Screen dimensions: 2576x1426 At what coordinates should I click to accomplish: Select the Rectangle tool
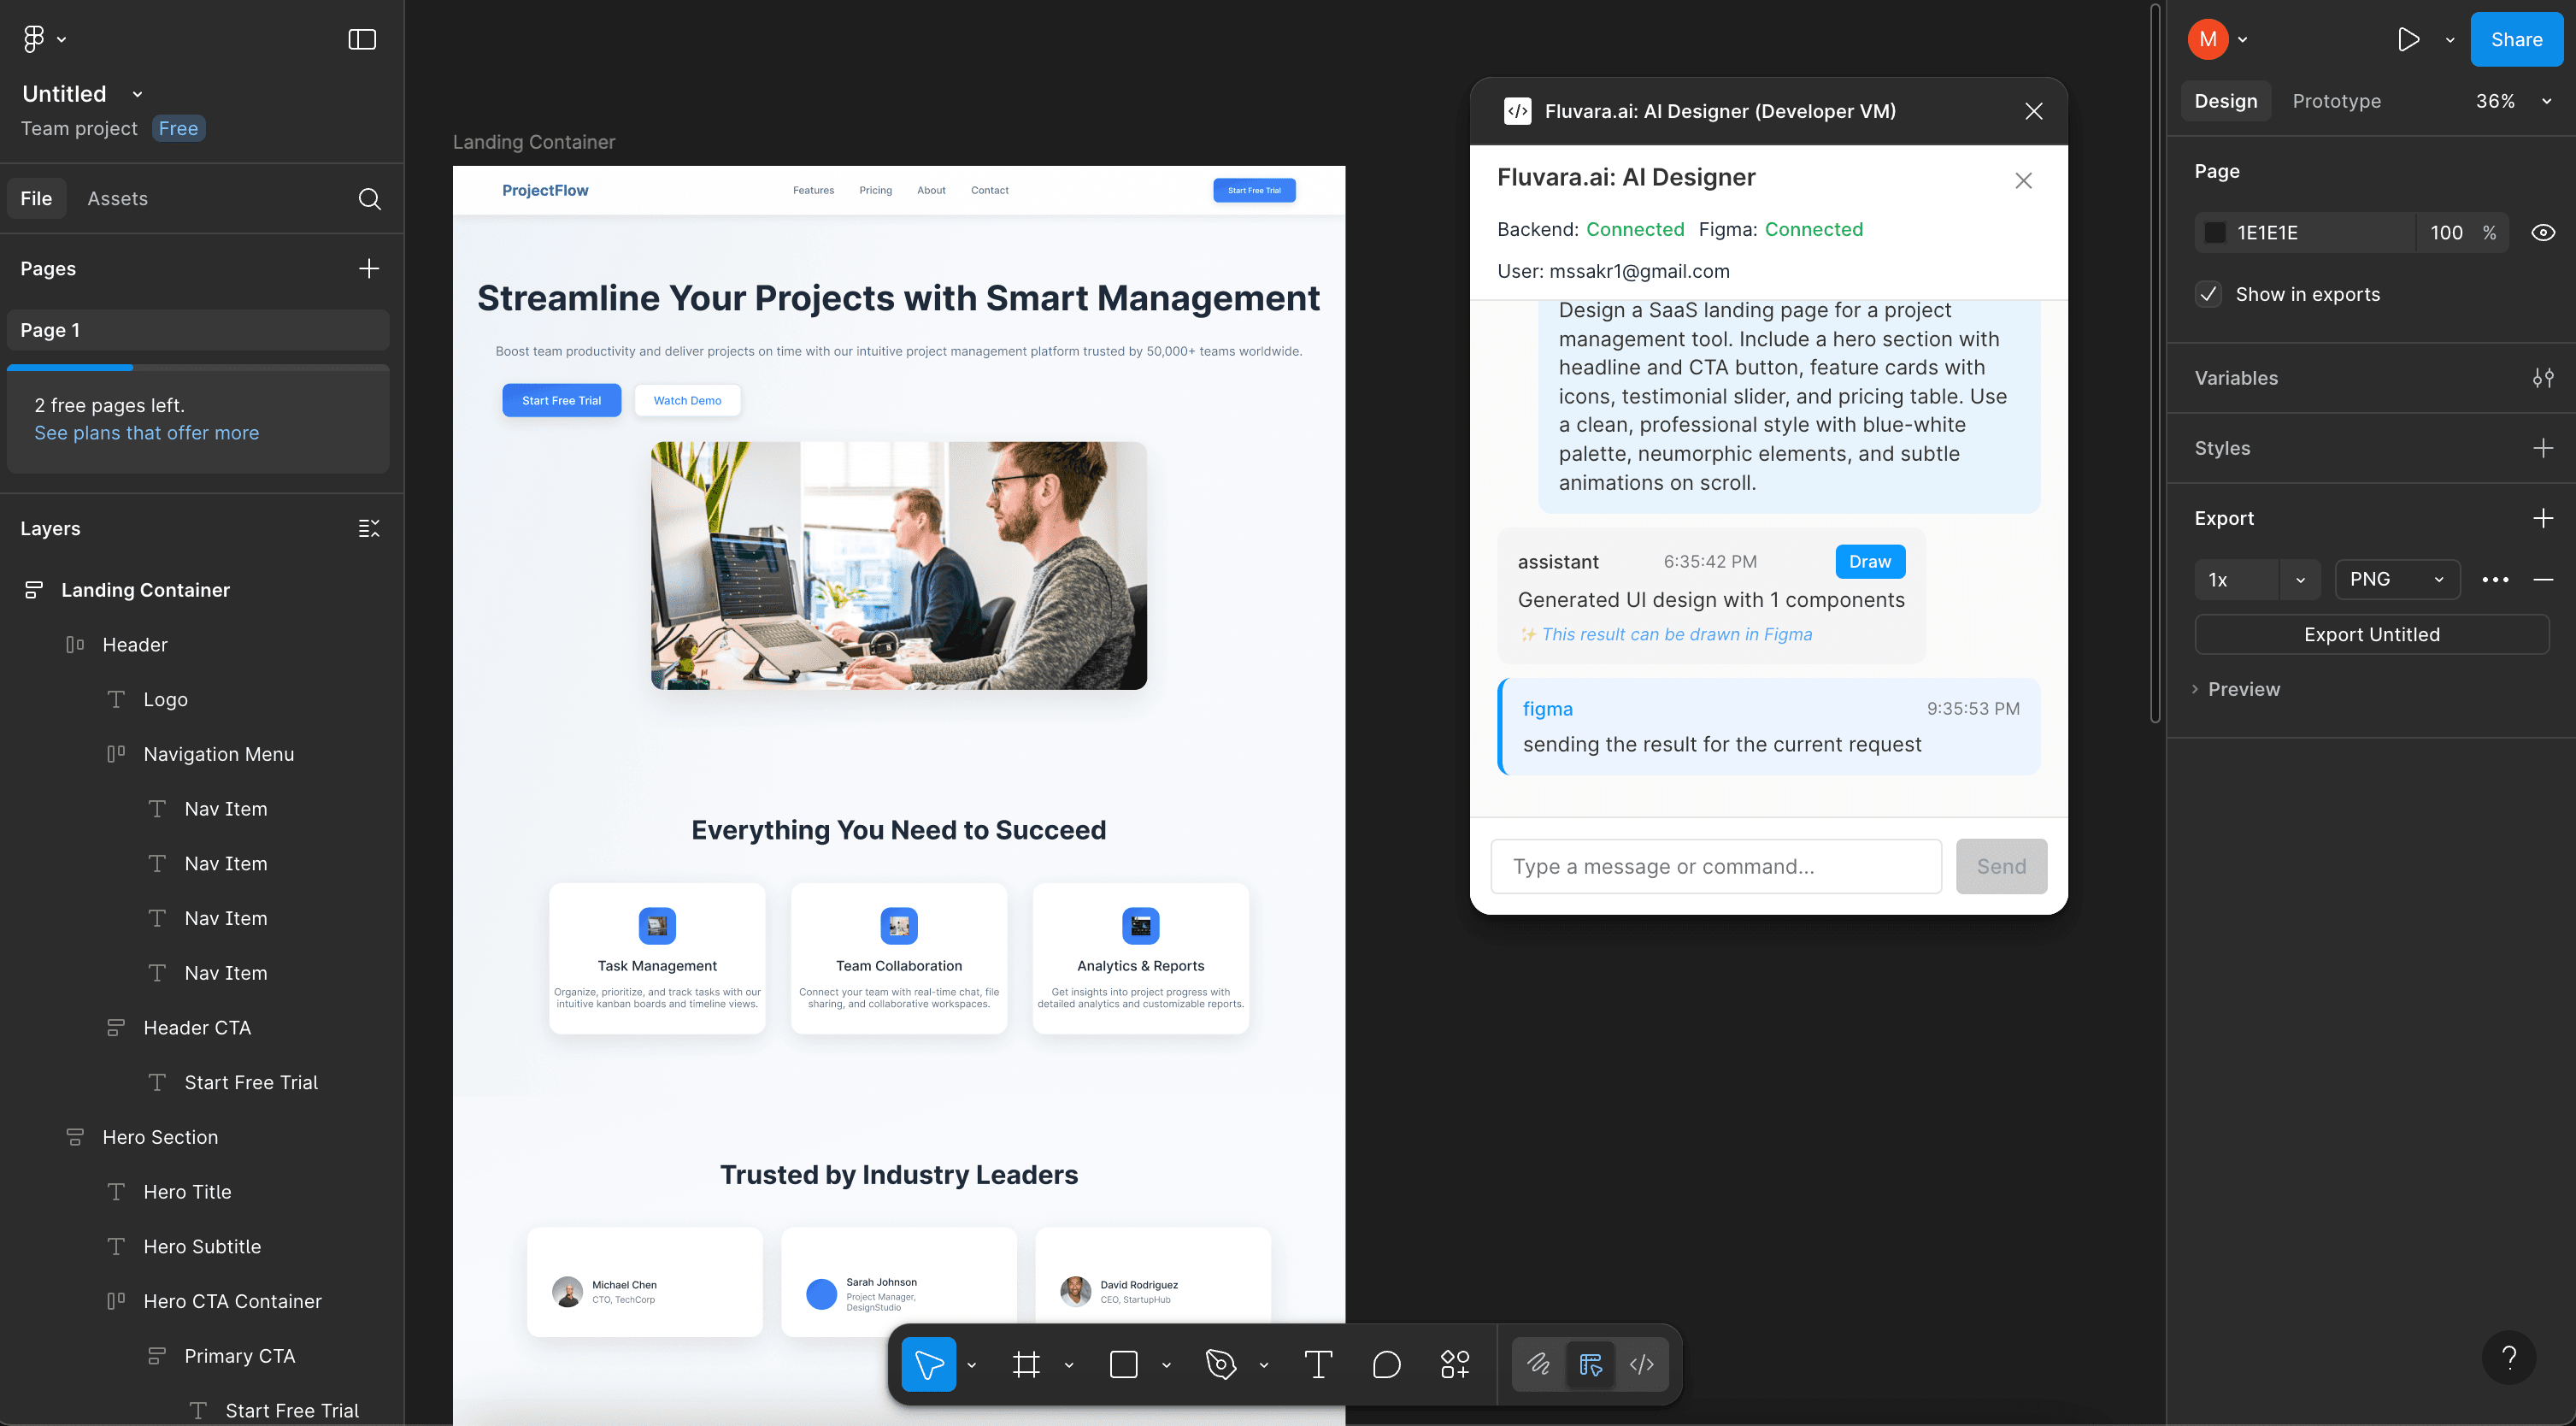point(1124,1364)
